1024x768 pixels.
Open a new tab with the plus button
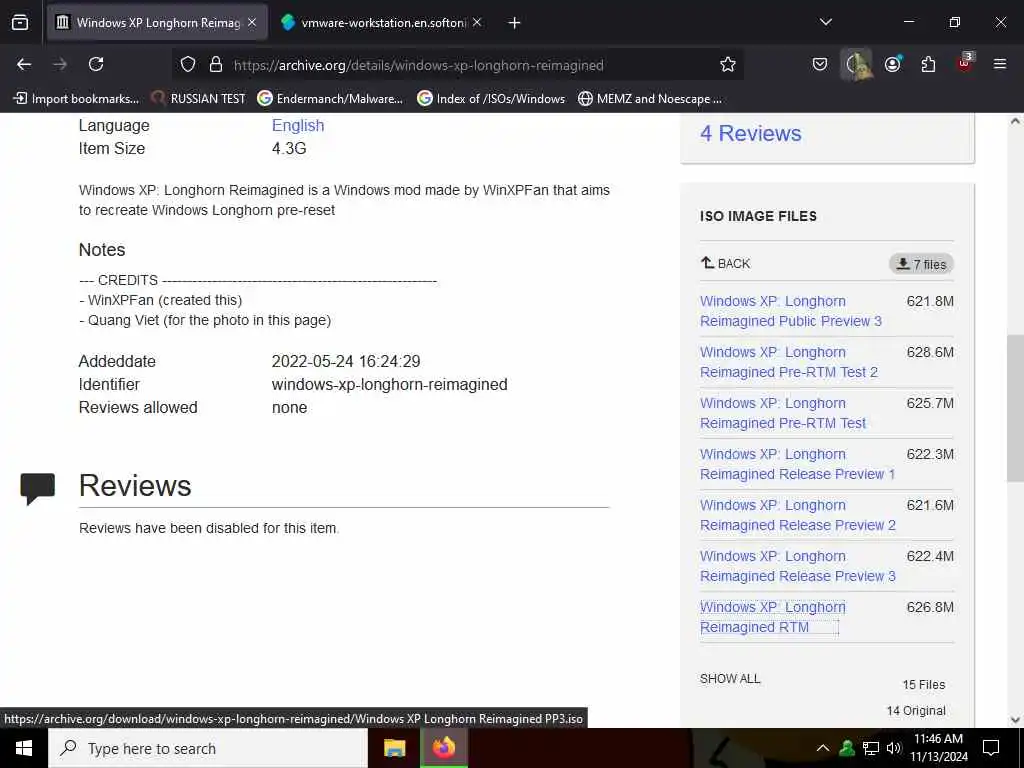pos(515,23)
